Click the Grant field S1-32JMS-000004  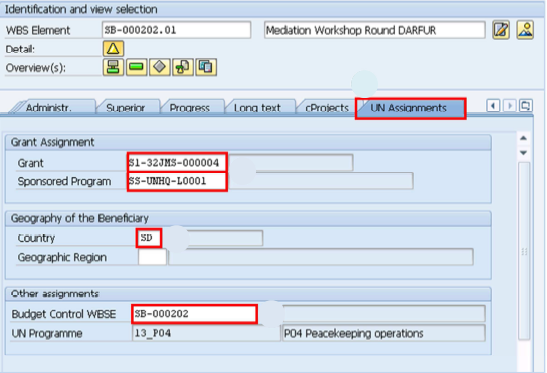[177, 163]
